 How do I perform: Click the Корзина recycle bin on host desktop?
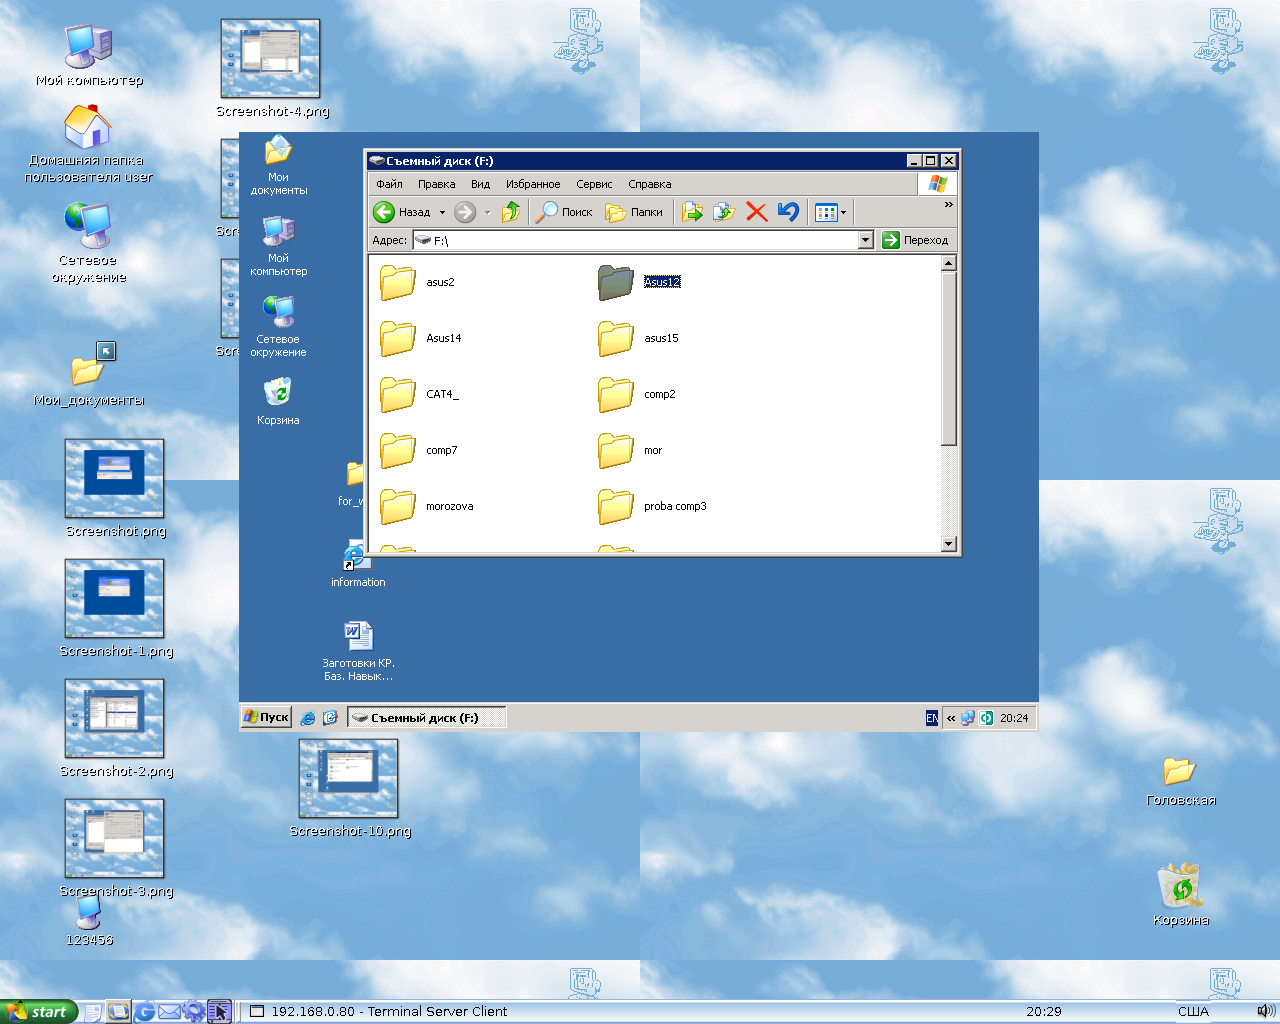1180,888
